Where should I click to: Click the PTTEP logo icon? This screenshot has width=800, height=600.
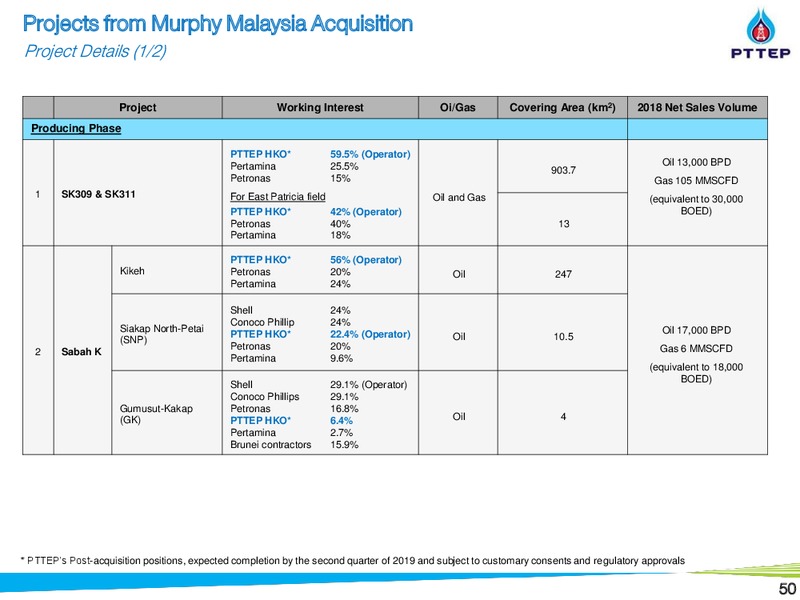[x=760, y=33]
